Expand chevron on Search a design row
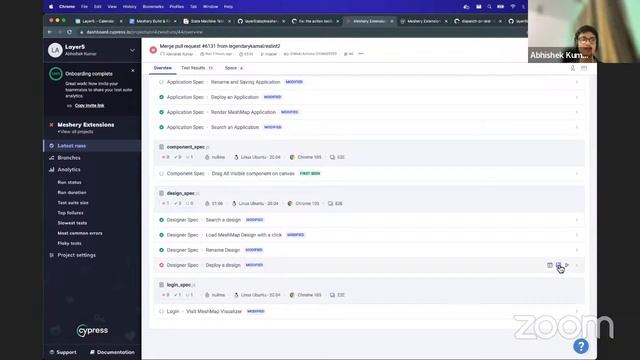 tap(577, 220)
